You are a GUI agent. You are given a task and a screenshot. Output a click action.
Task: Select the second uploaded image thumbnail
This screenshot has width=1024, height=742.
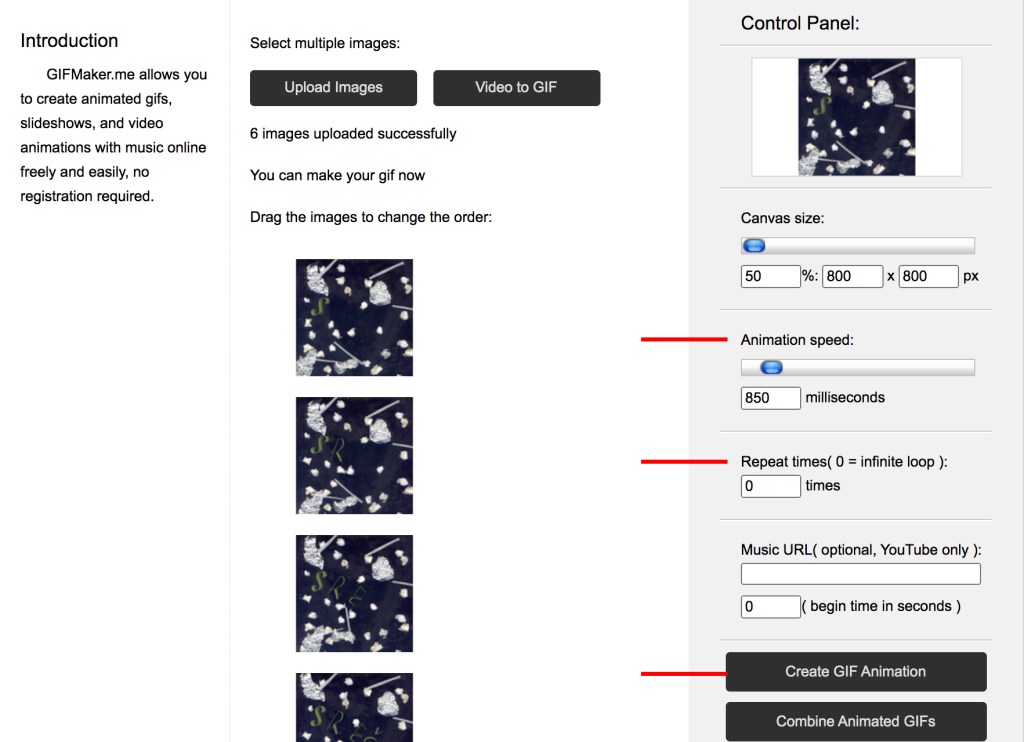click(354, 455)
